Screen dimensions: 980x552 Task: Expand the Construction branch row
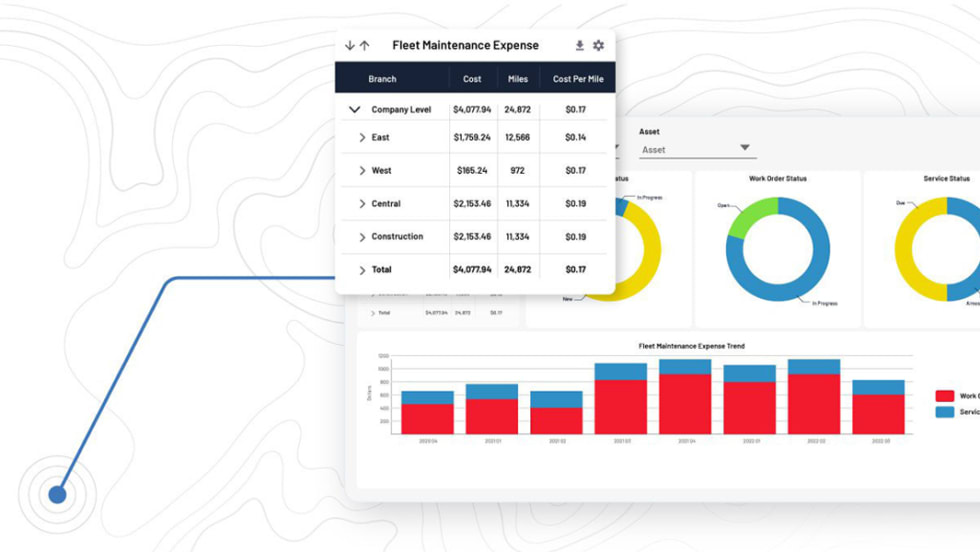pos(362,237)
